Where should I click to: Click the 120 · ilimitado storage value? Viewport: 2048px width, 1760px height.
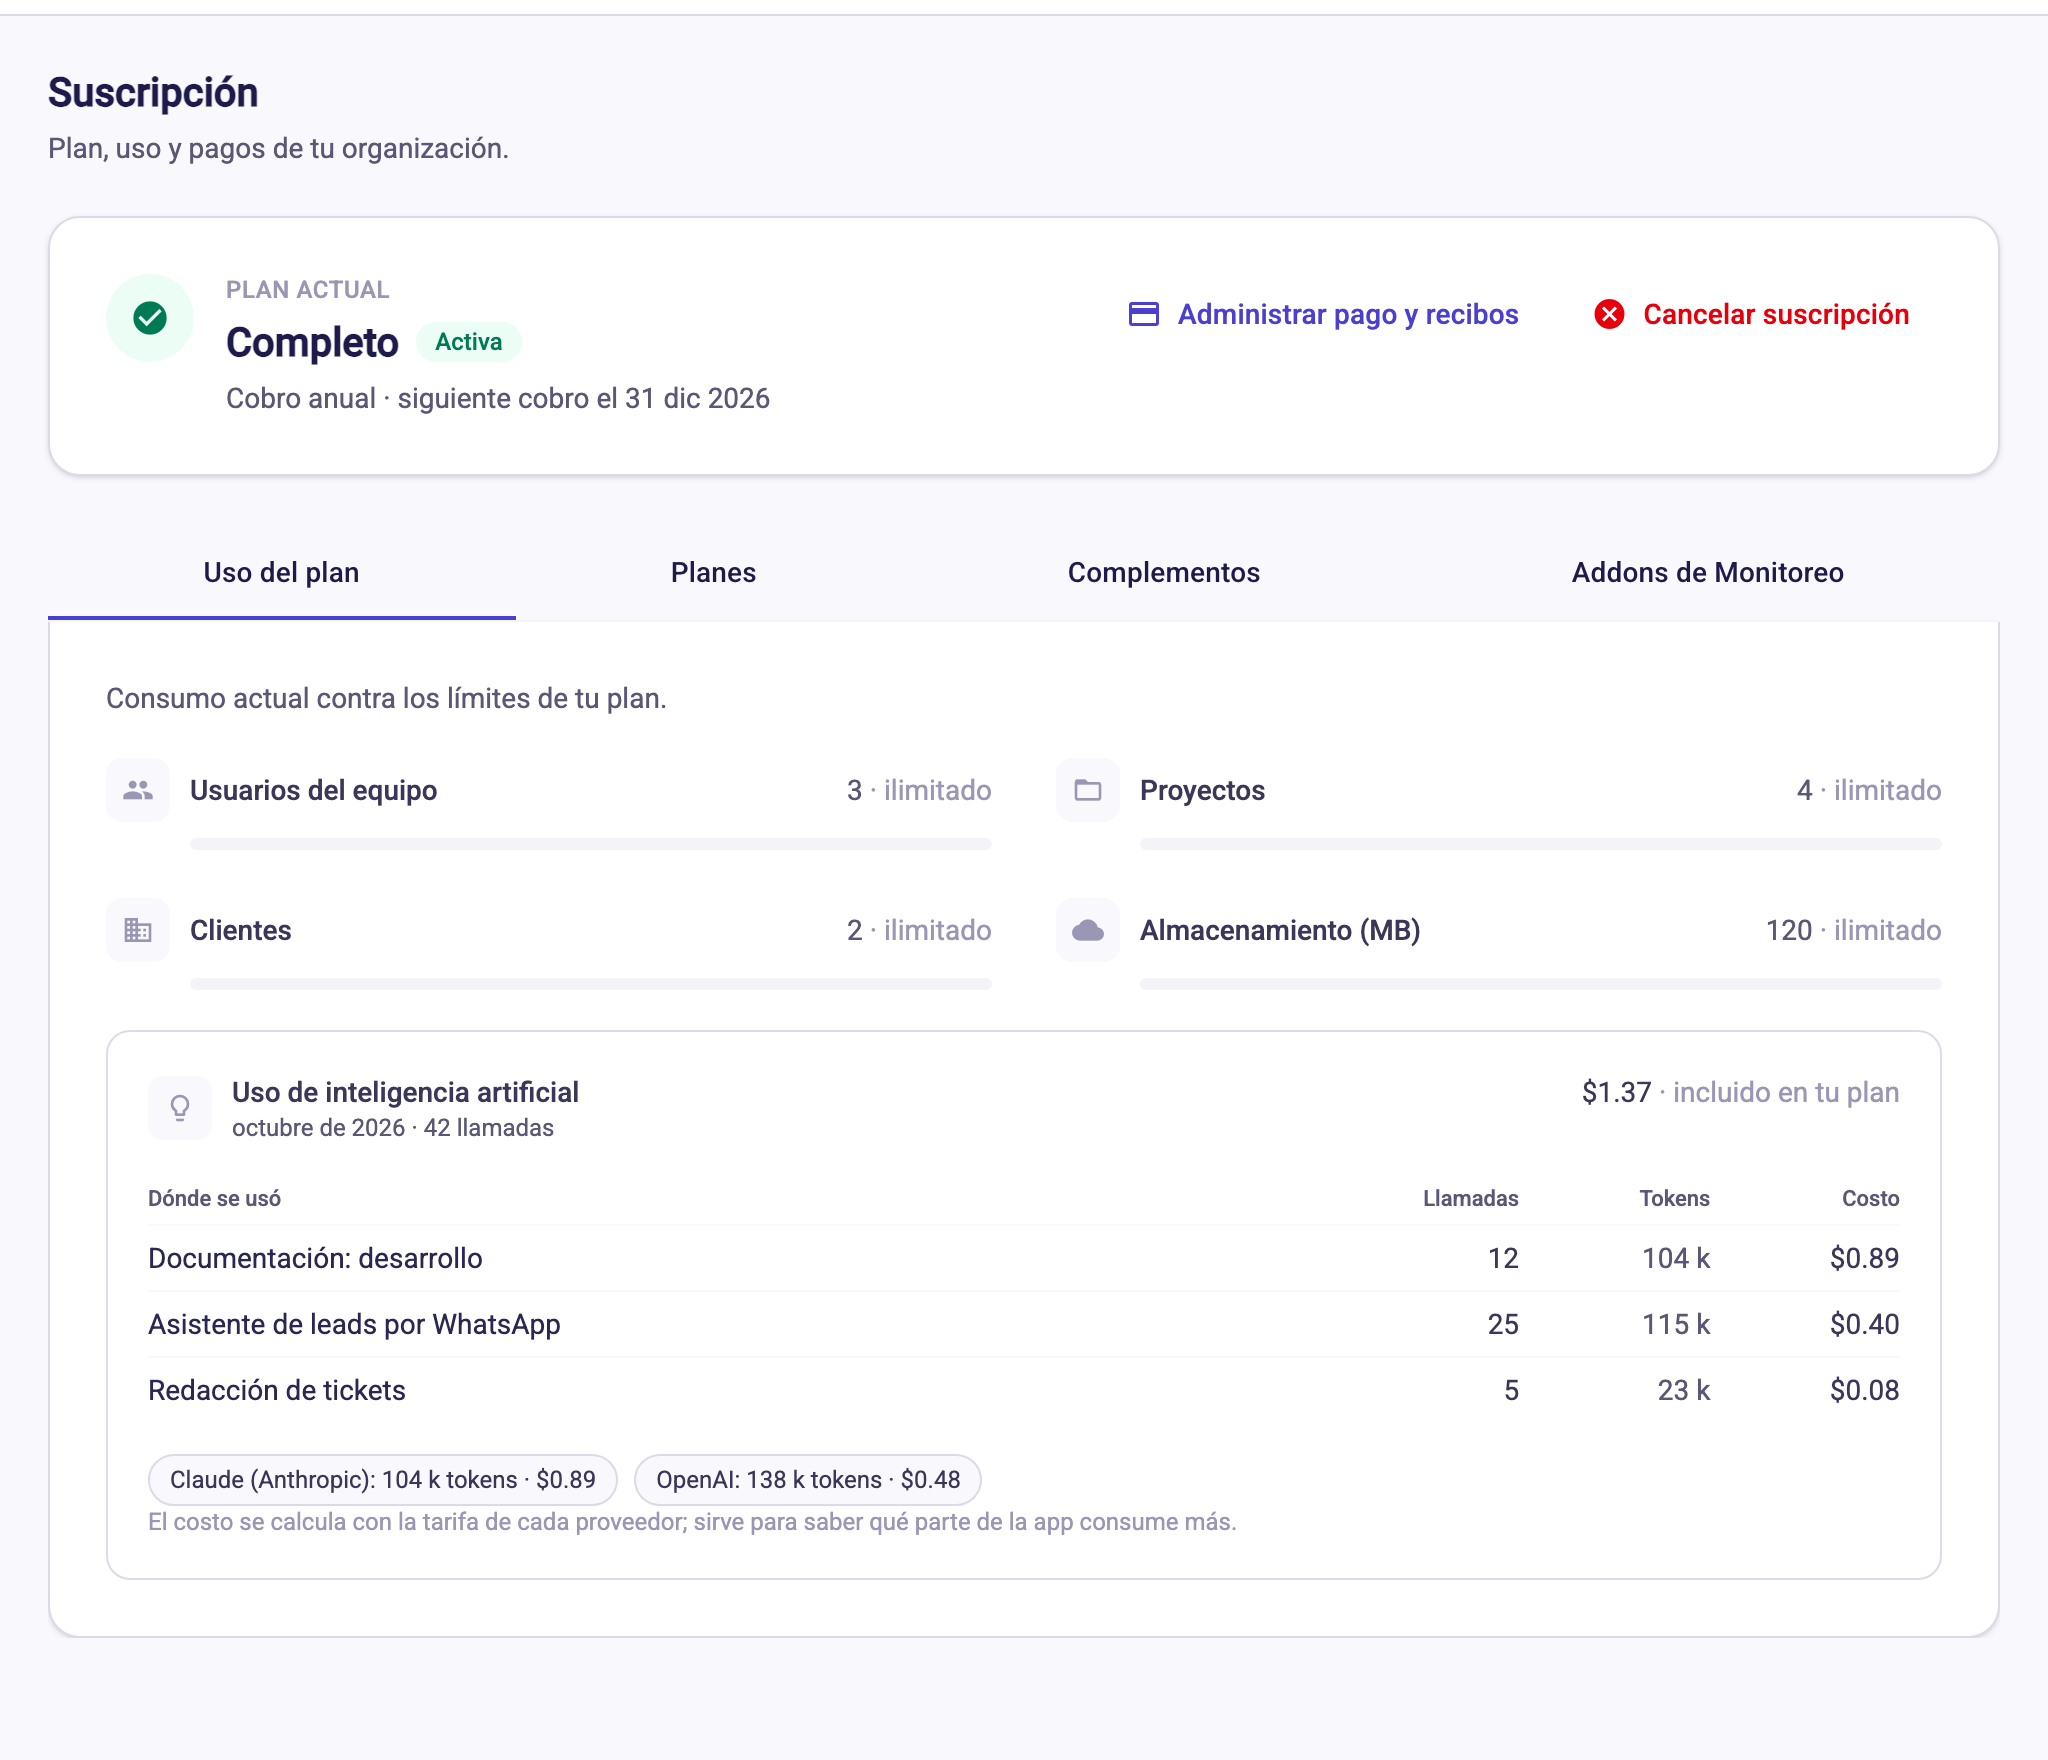click(x=1853, y=930)
